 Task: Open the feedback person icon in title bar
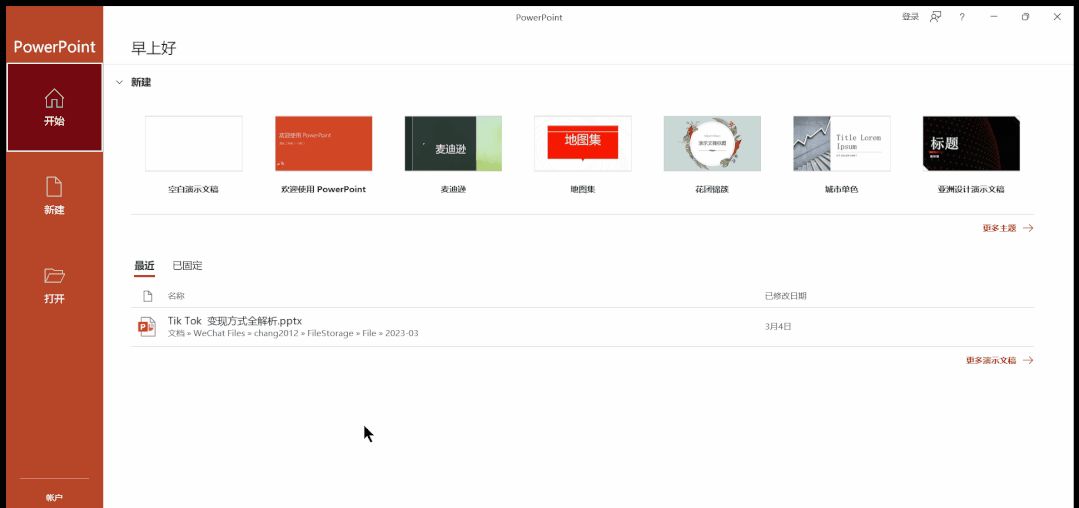tap(935, 17)
